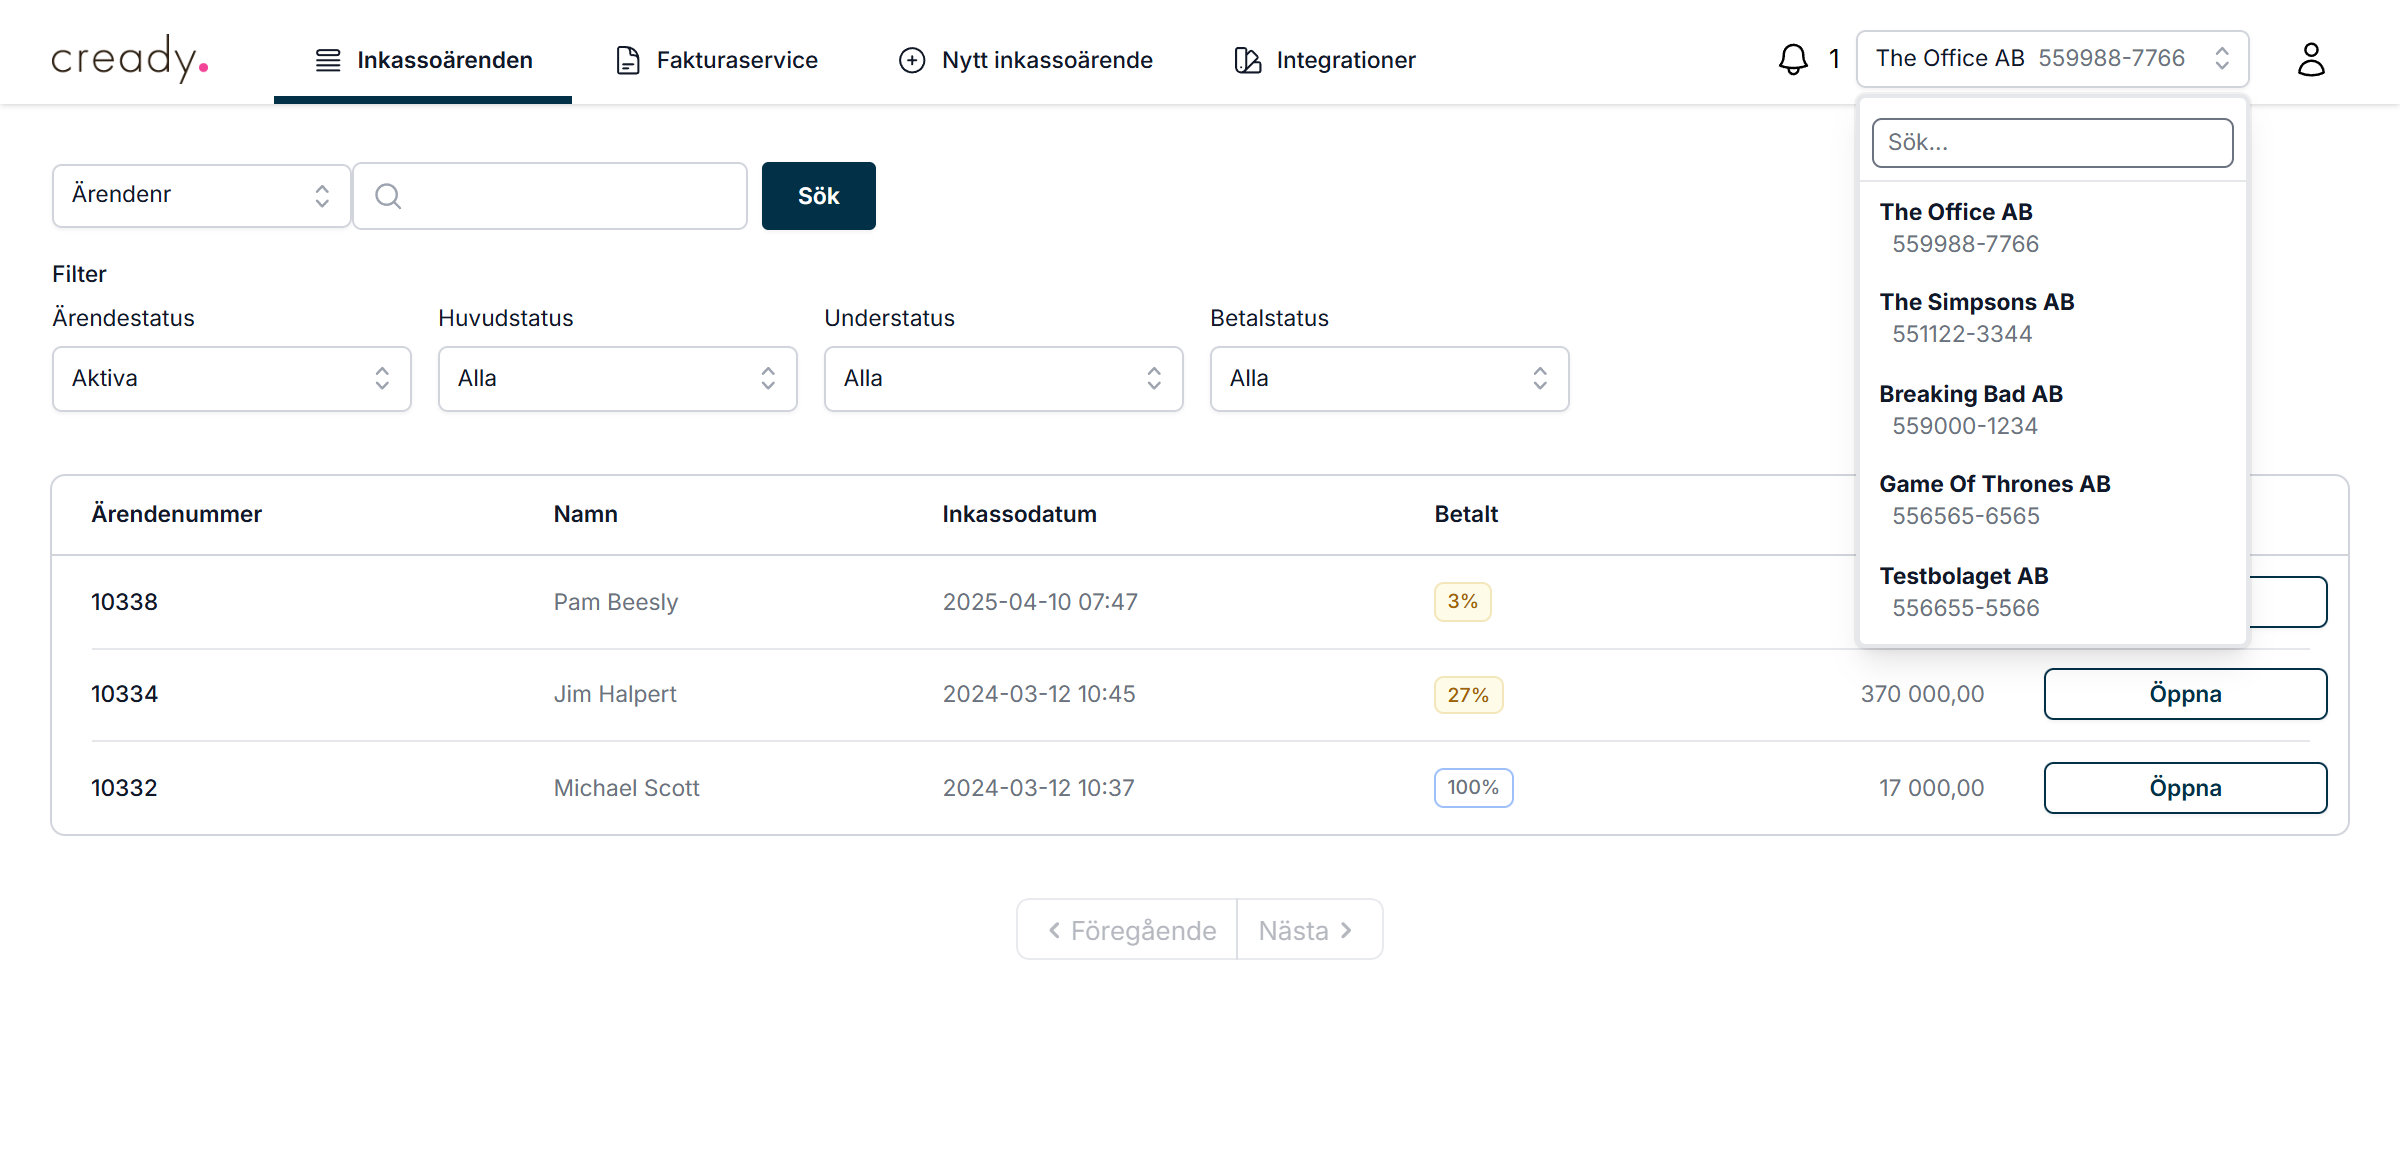2400x1164 pixels.
Task: Expand the Ärendenr search type dropdown
Action: tap(201, 195)
